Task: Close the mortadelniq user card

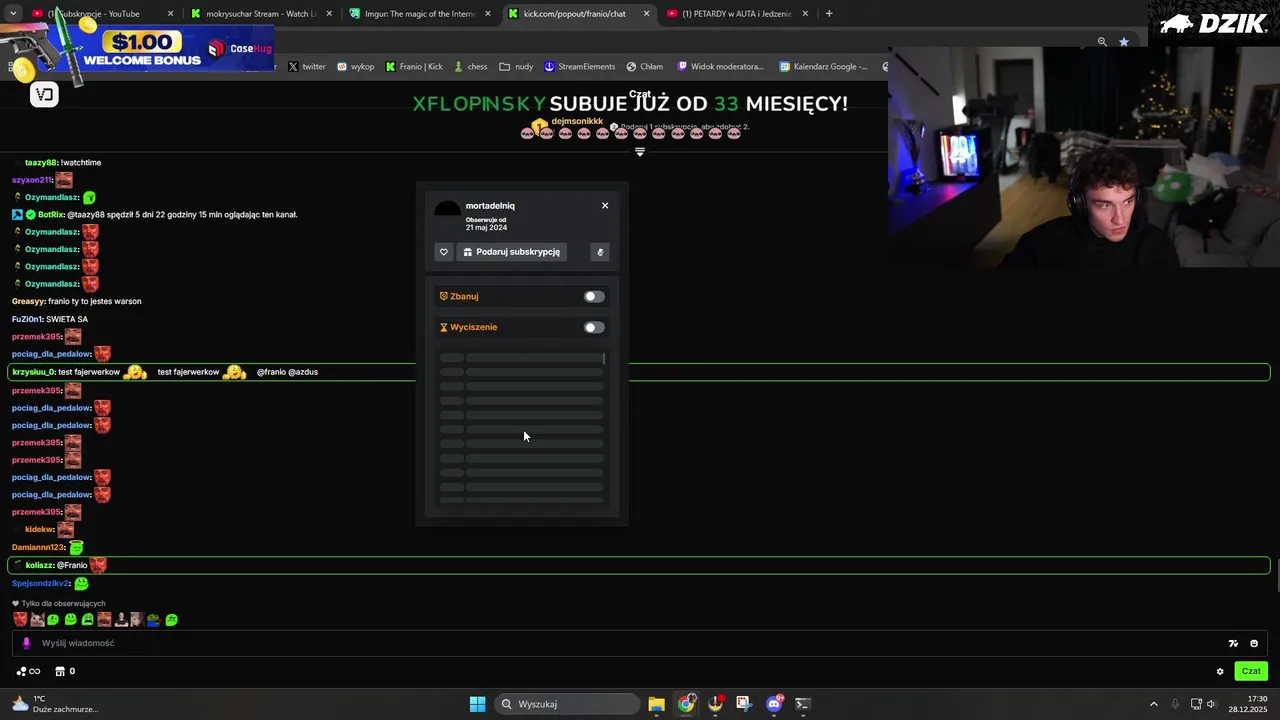Action: [x=605, y=206]
